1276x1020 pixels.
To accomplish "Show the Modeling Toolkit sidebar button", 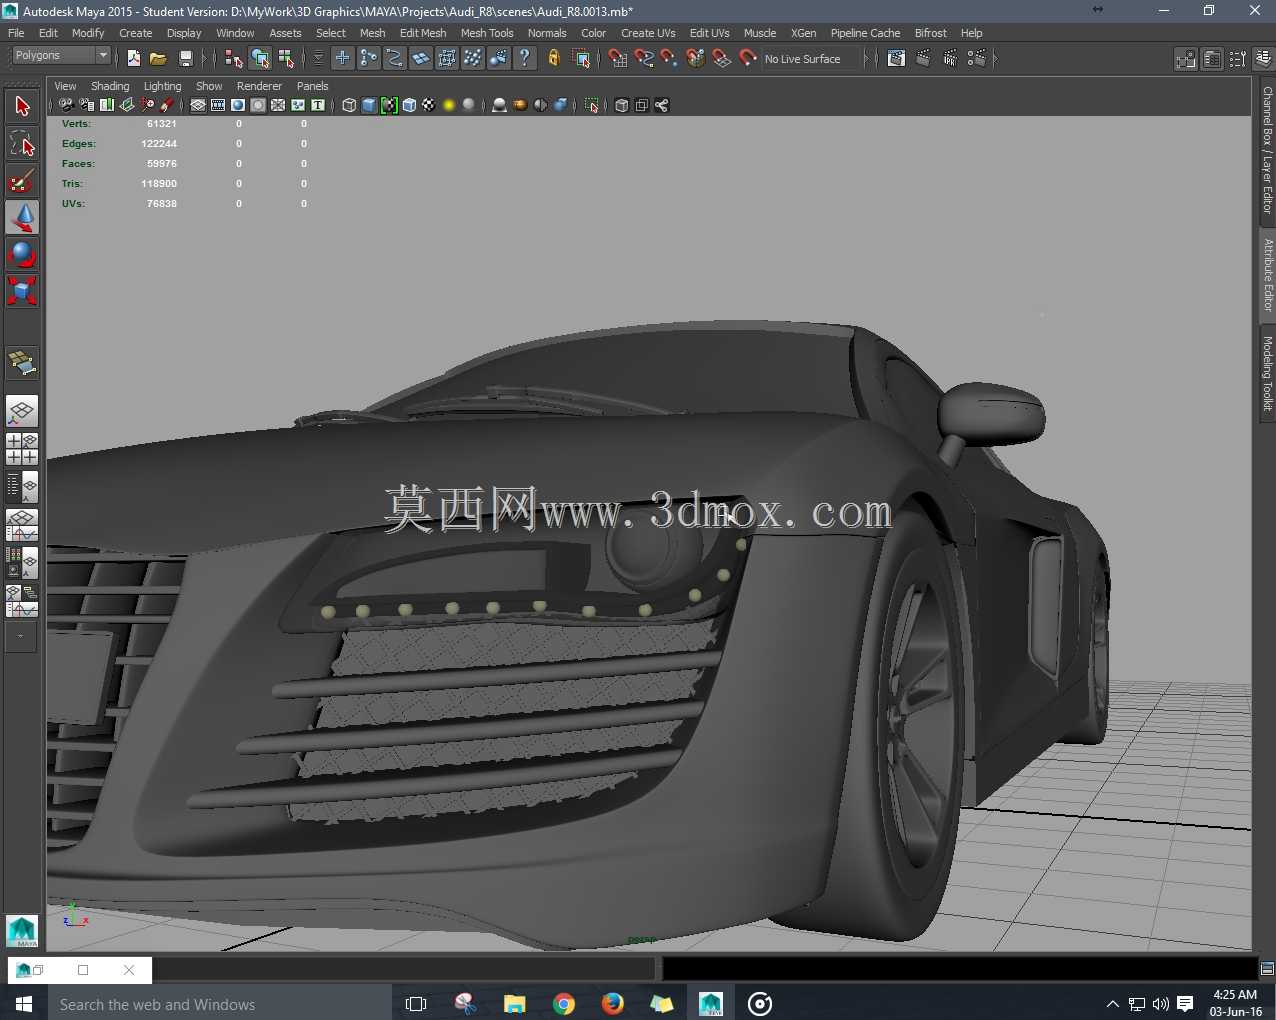I will coord(1186,59).
